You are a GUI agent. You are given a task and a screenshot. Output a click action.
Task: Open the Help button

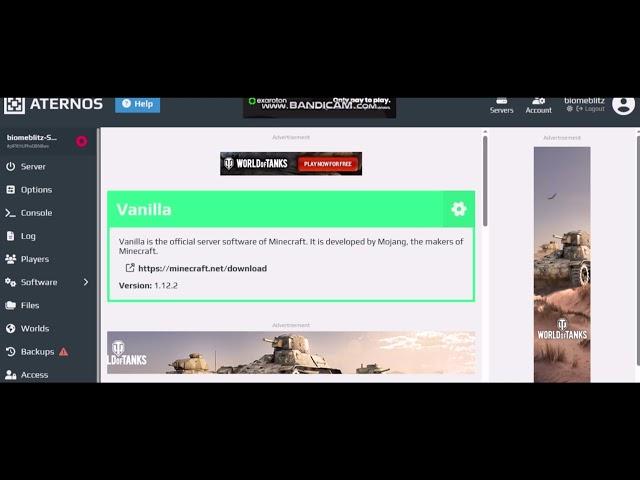pos(138,104)
